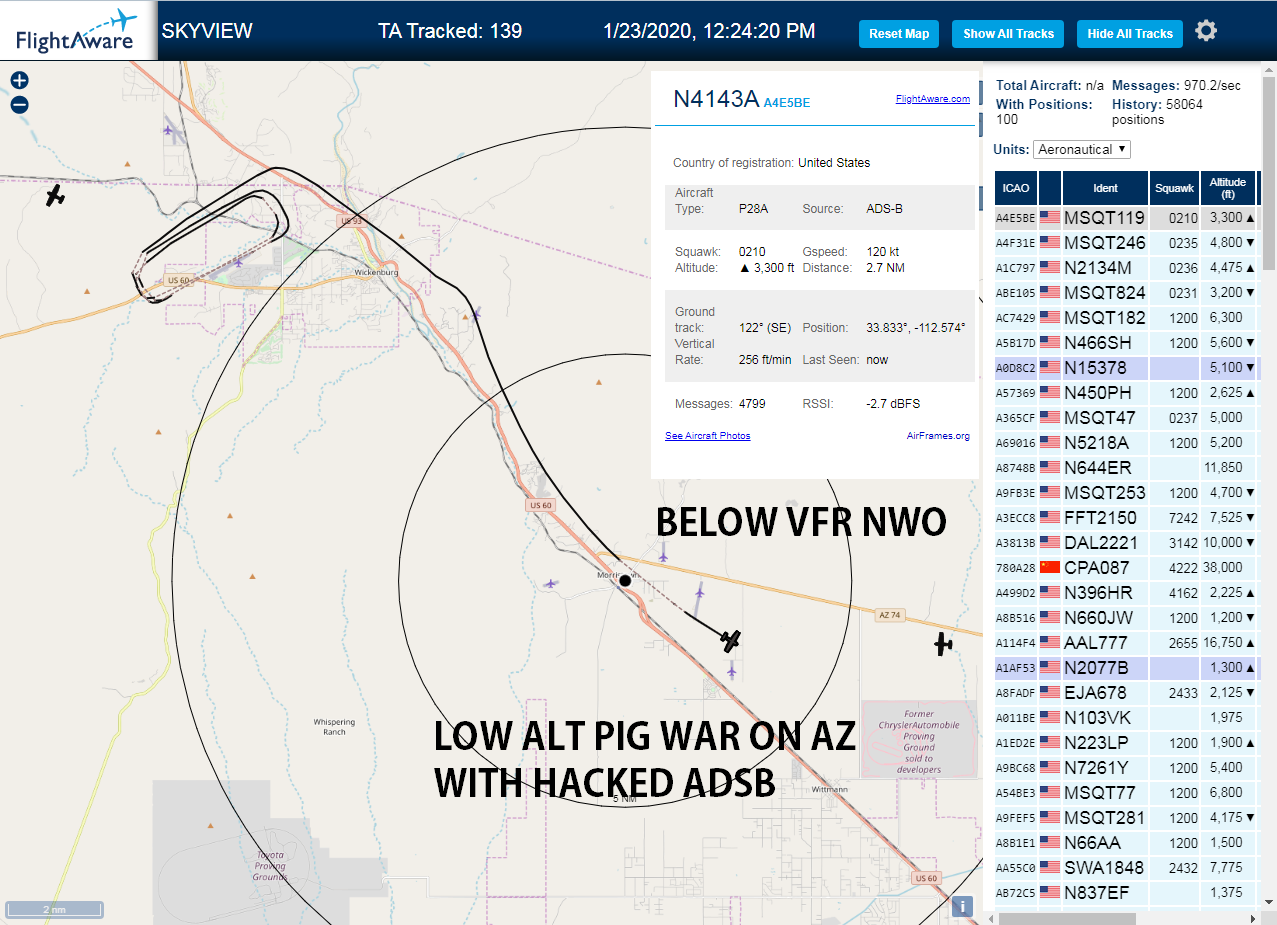
Task: Select the N2077B row
Action: 1126,667
